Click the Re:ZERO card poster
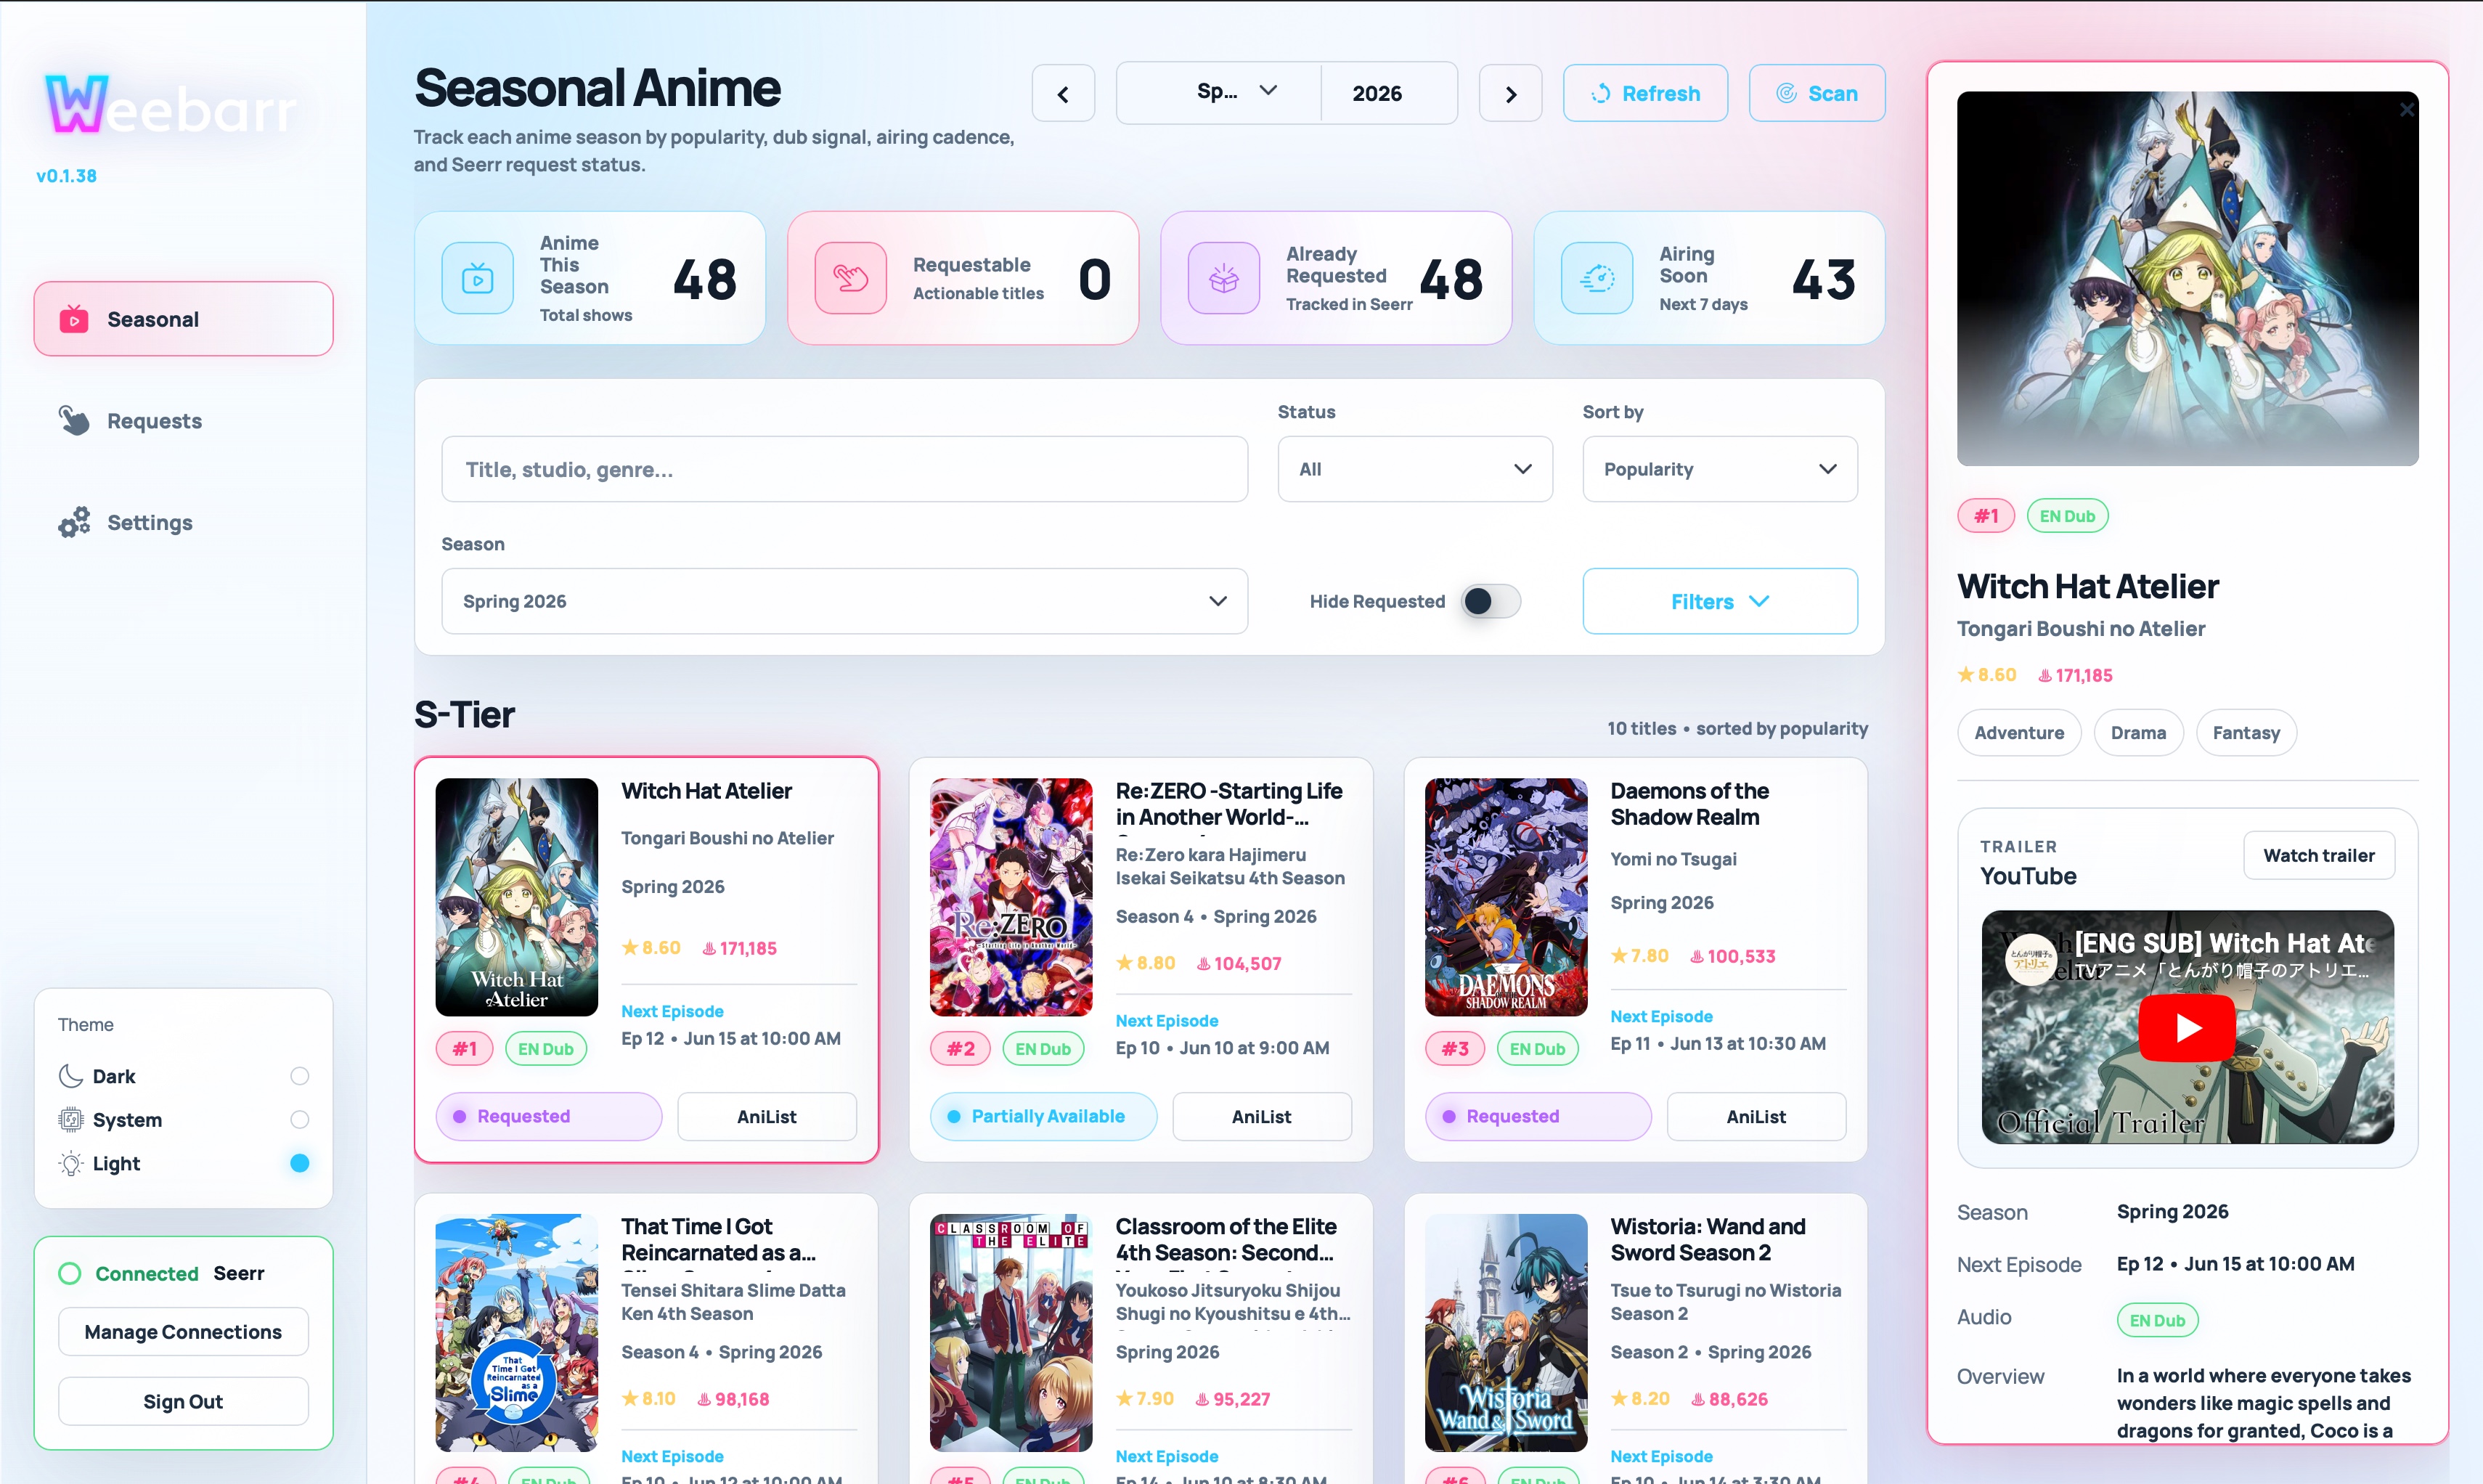Viewport: 2483px width, 1484px height. pos(1011,897)
